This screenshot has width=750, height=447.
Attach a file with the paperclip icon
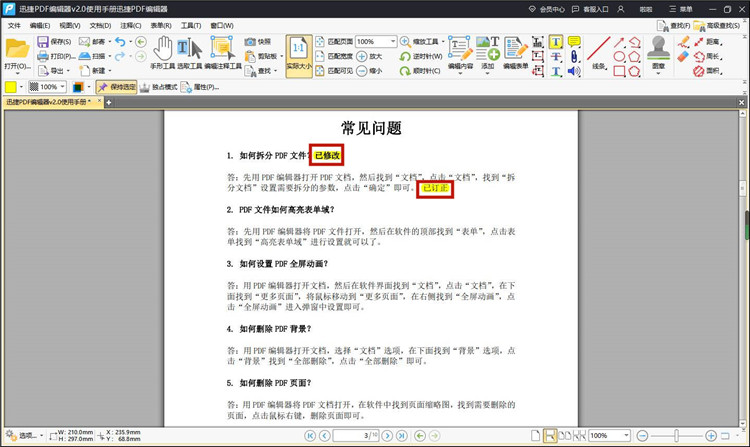tap(574, 57)
